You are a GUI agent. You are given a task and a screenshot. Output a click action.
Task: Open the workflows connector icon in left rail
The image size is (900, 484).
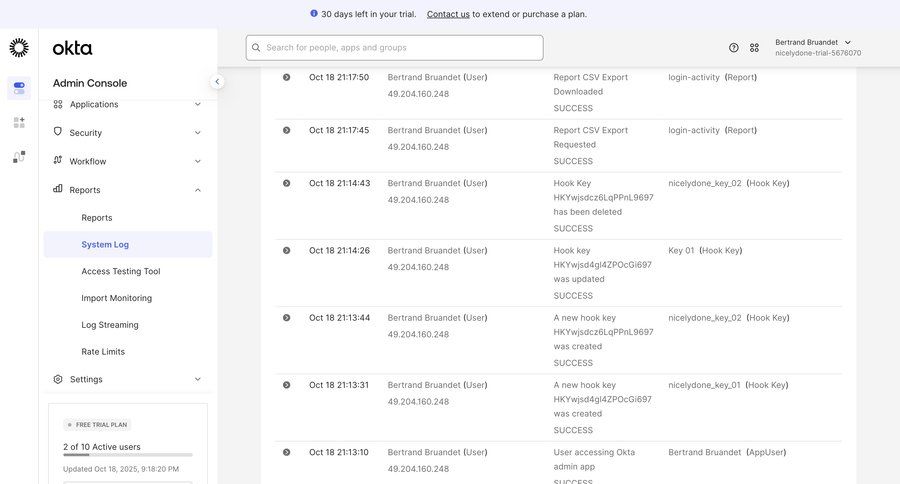(x=19, y=157)
